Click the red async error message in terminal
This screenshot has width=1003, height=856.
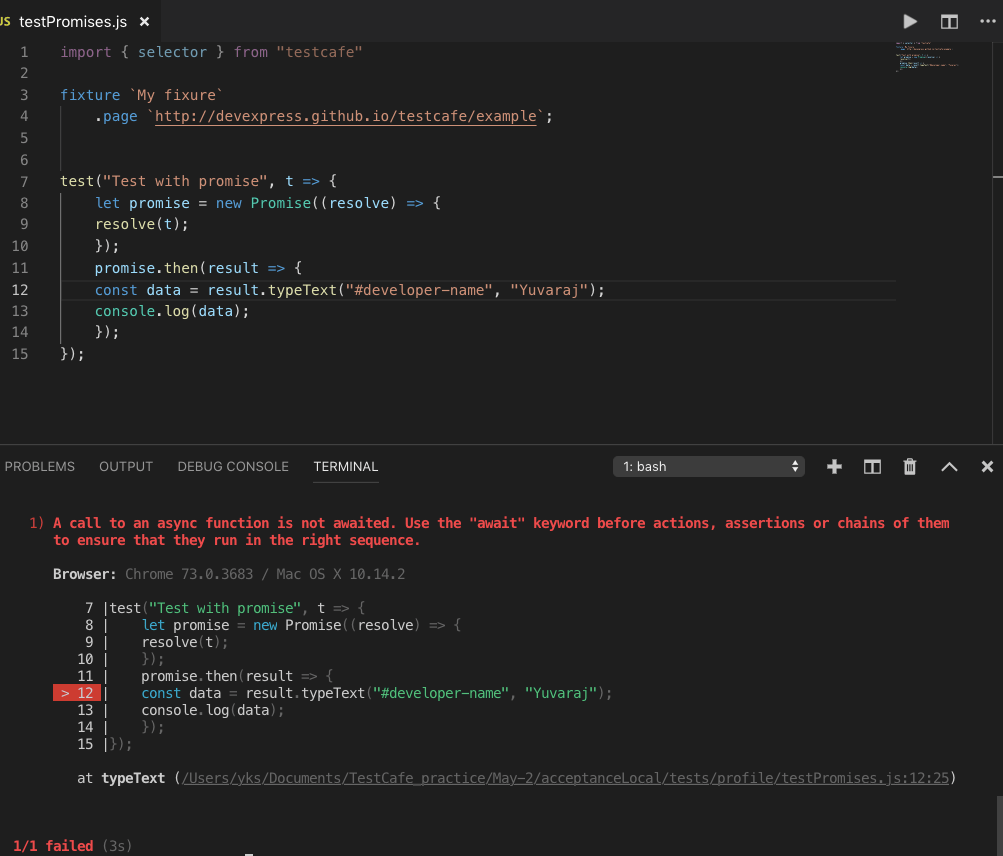(501, 532)
